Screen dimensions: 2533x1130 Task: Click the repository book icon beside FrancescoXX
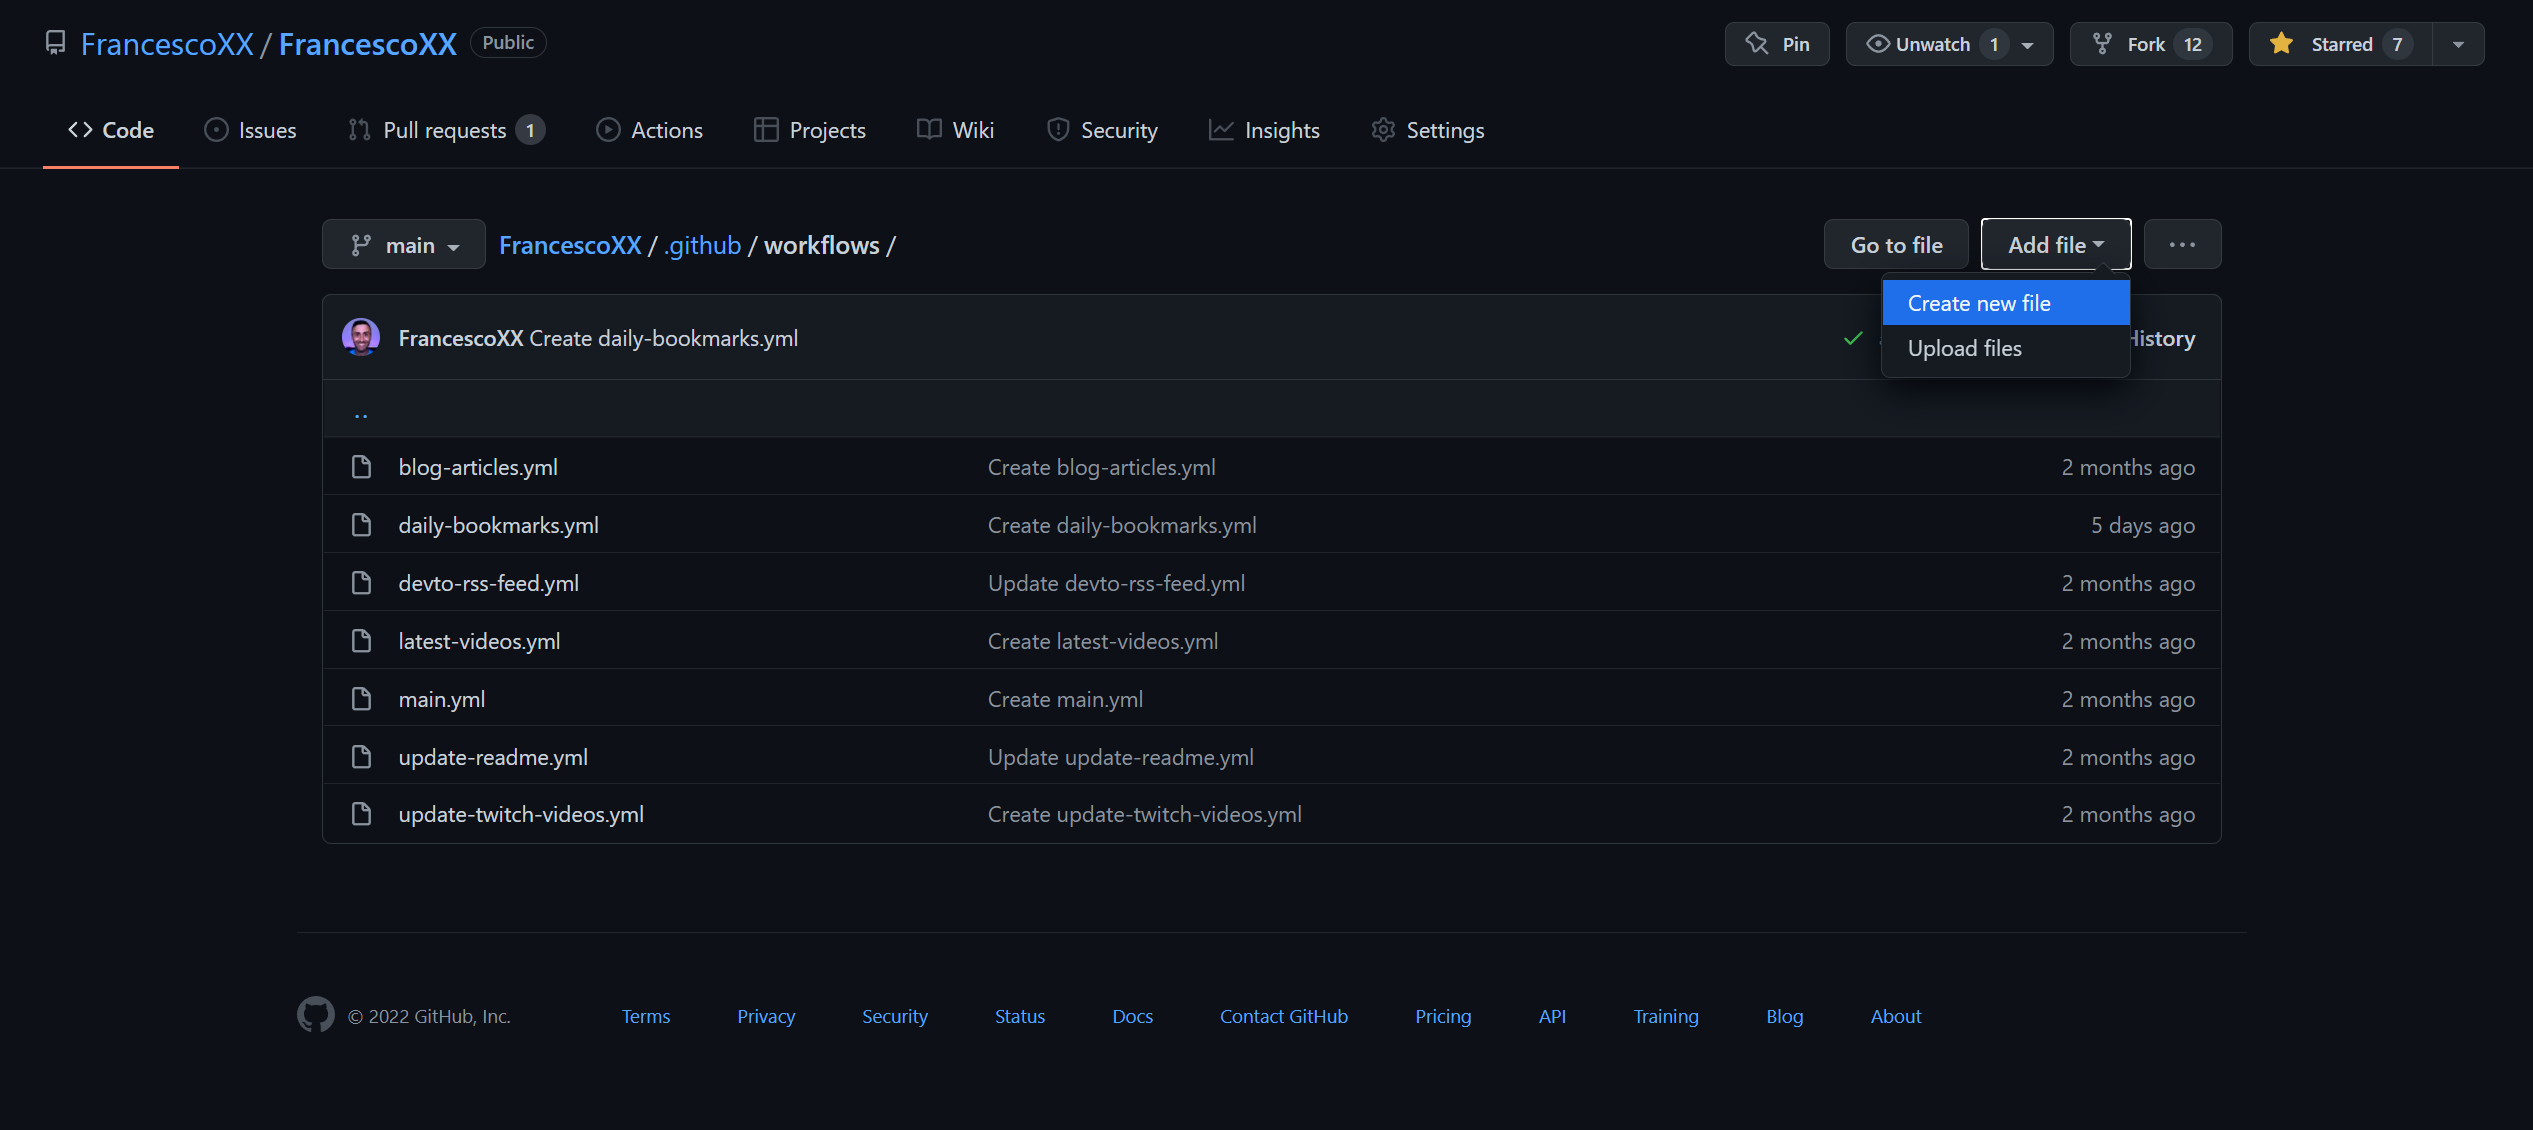coord(56,43)
